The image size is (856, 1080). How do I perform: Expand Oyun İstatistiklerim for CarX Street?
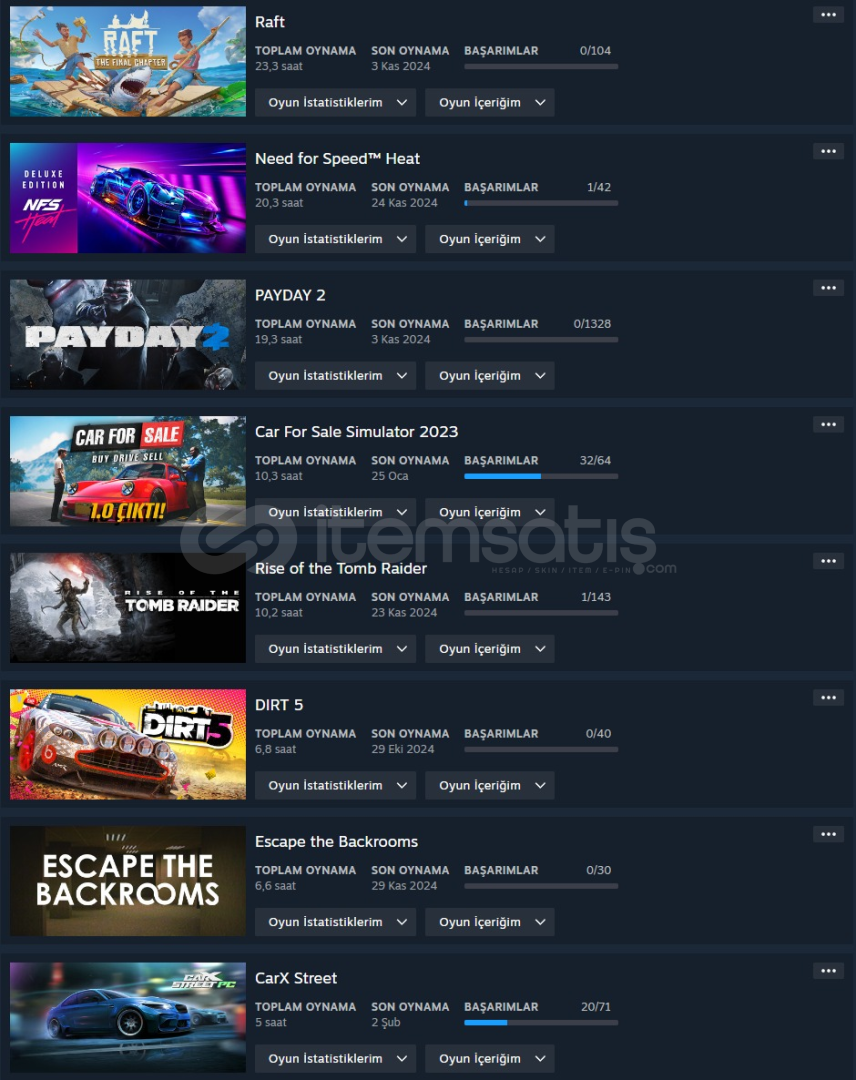pos(335,1059)
